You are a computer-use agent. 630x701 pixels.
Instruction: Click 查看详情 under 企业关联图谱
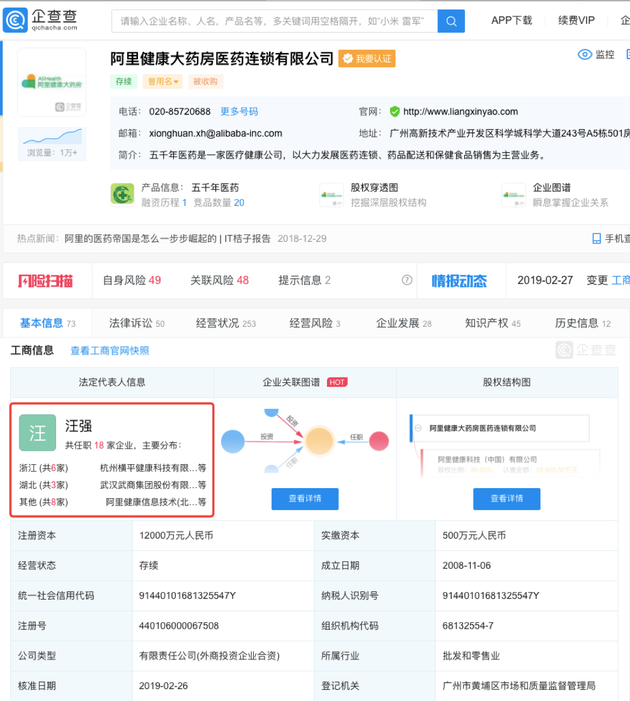pos(305,499)
